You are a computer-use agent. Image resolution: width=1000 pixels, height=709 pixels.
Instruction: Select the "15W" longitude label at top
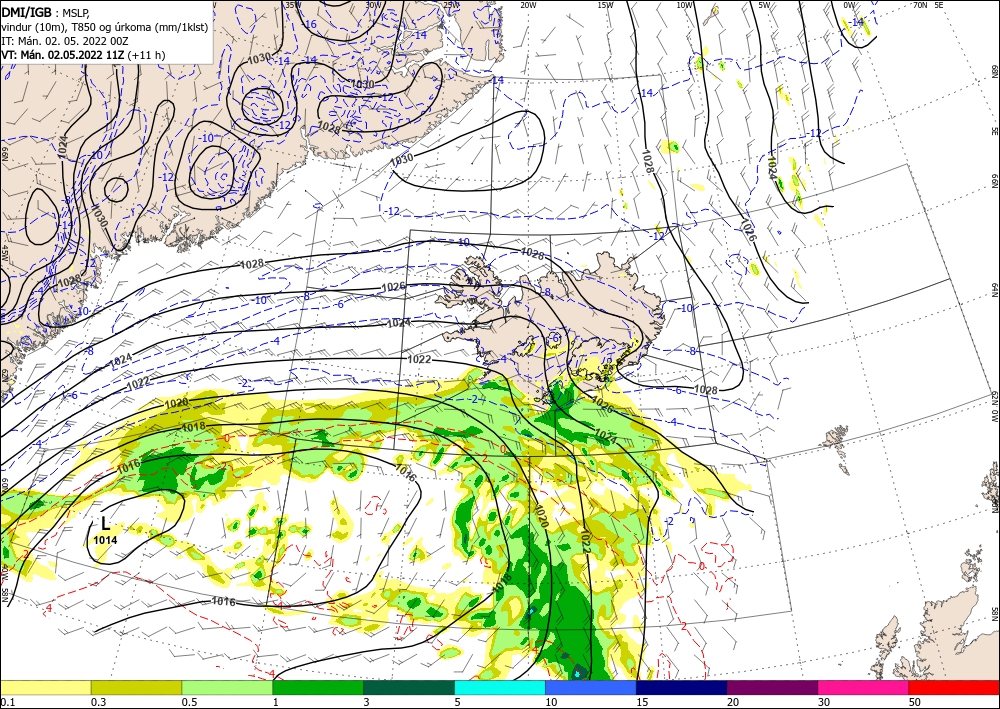coord(606,5)
